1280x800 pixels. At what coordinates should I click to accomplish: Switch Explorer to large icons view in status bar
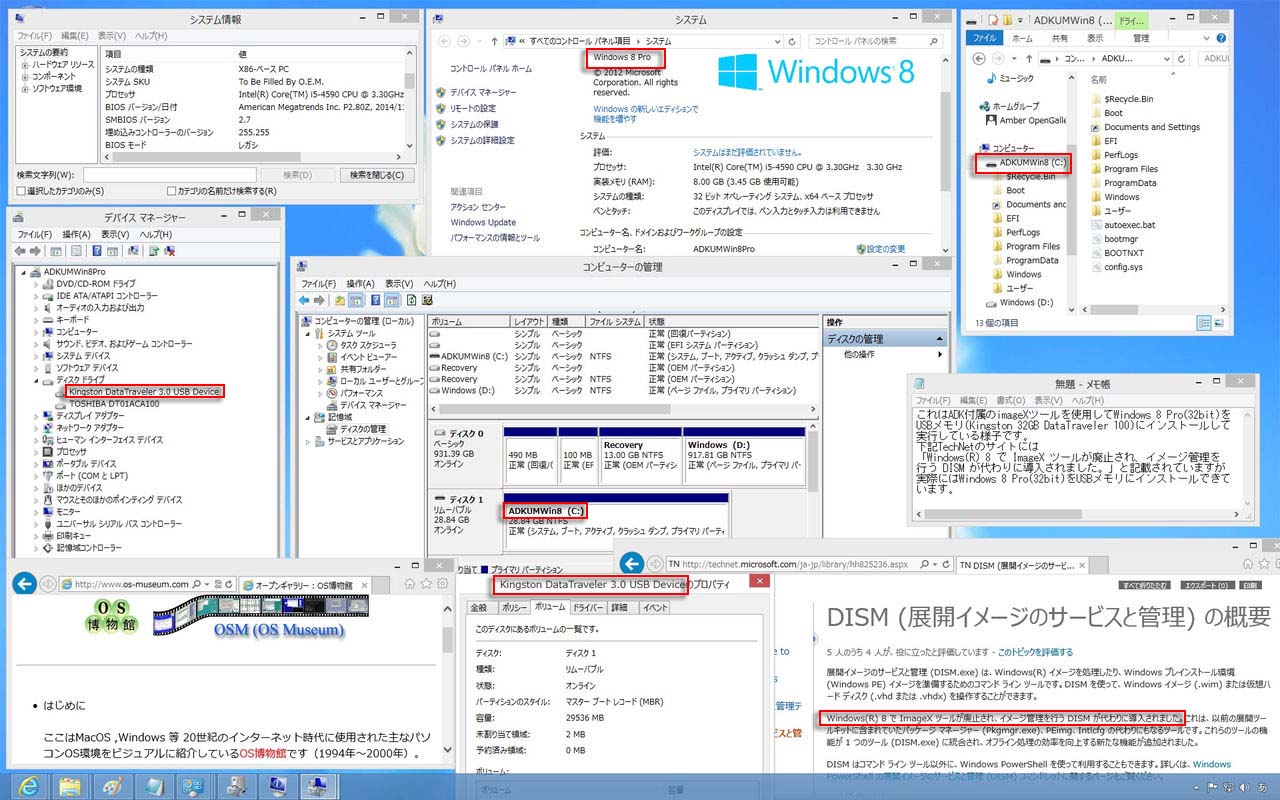(x=1220, y=322)
